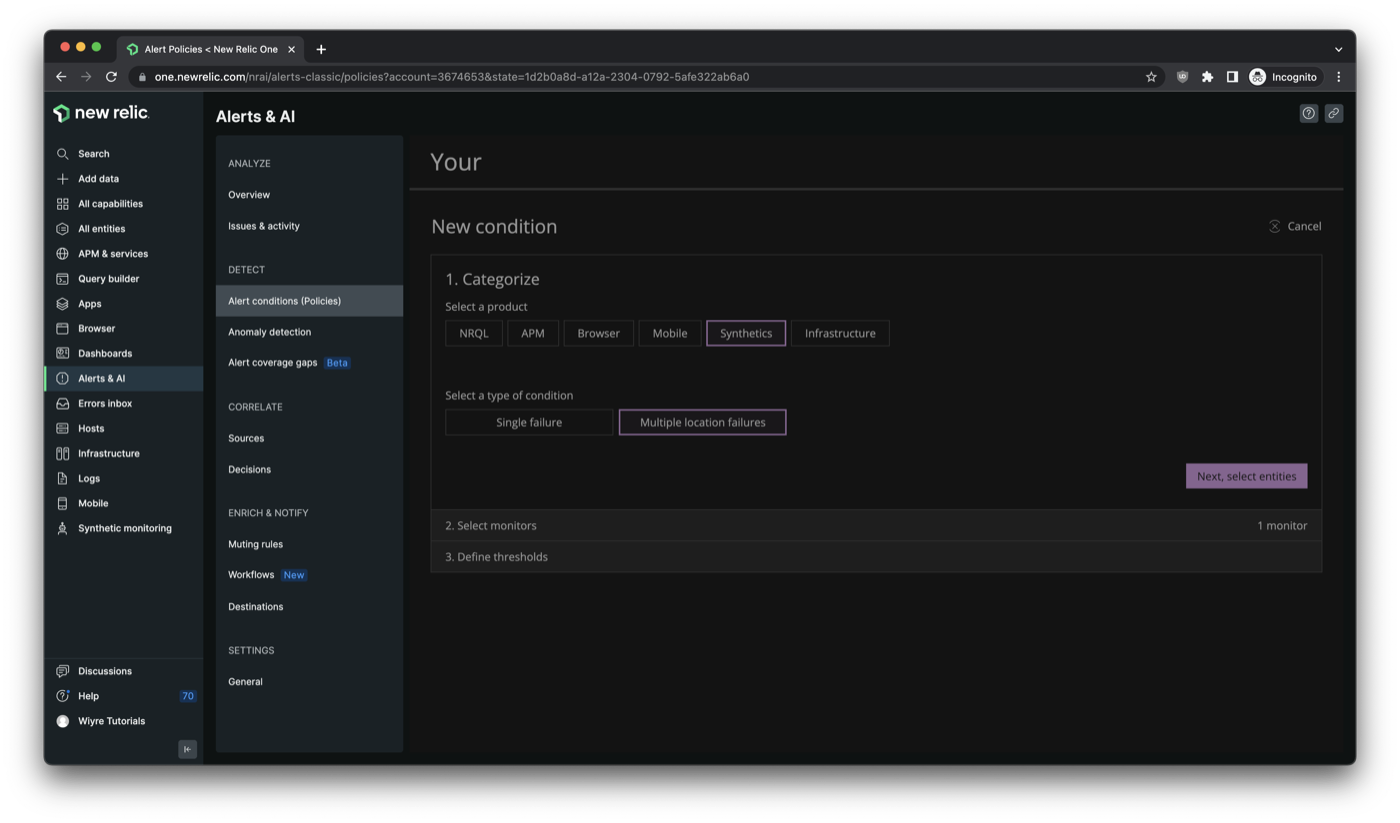
Task: Open Anomaly detection page
Action: [269, 332]
